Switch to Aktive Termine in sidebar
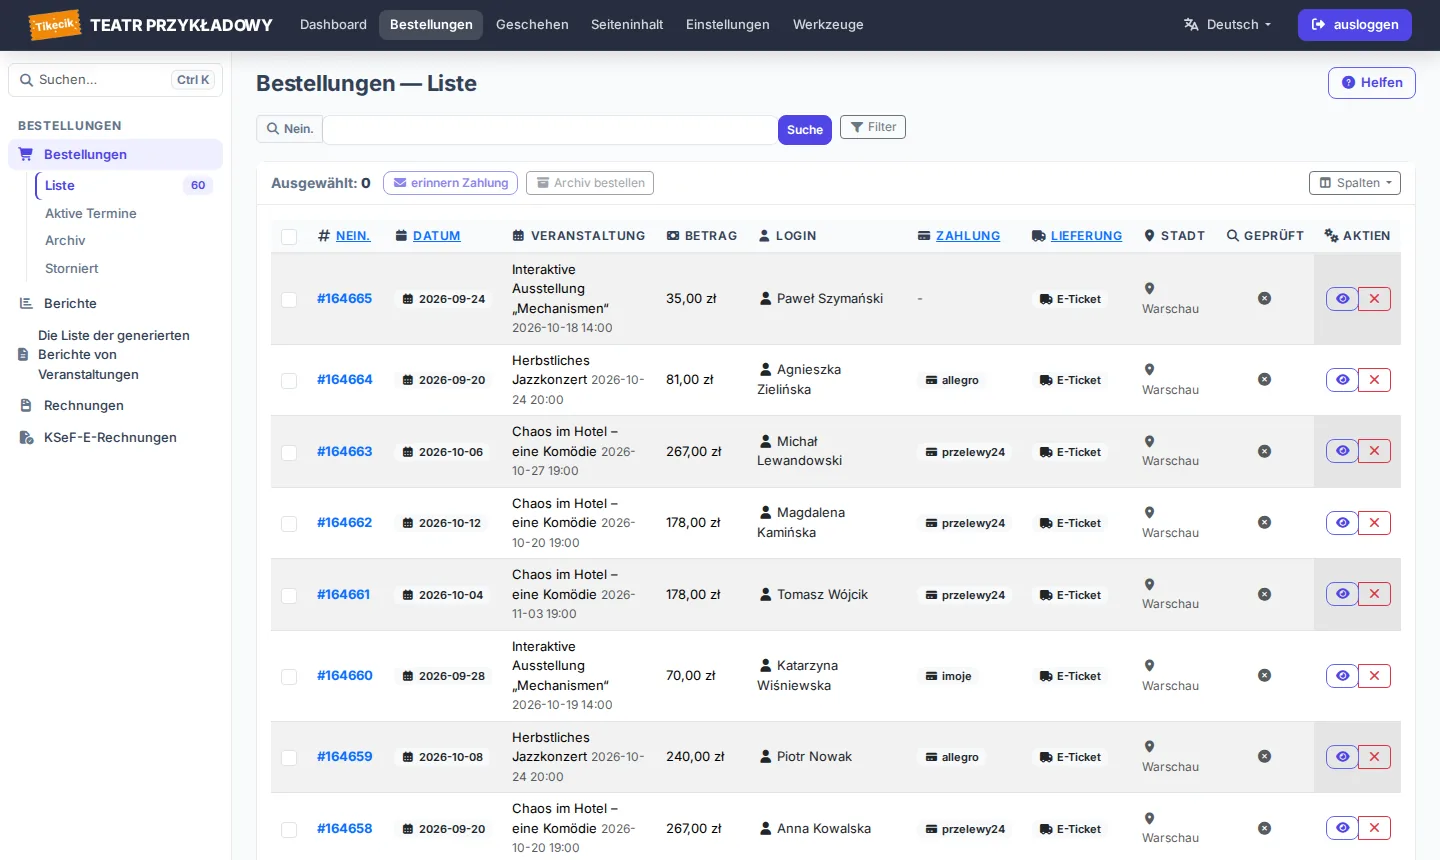Screen dimensions: 1440x860 [91, 214]
